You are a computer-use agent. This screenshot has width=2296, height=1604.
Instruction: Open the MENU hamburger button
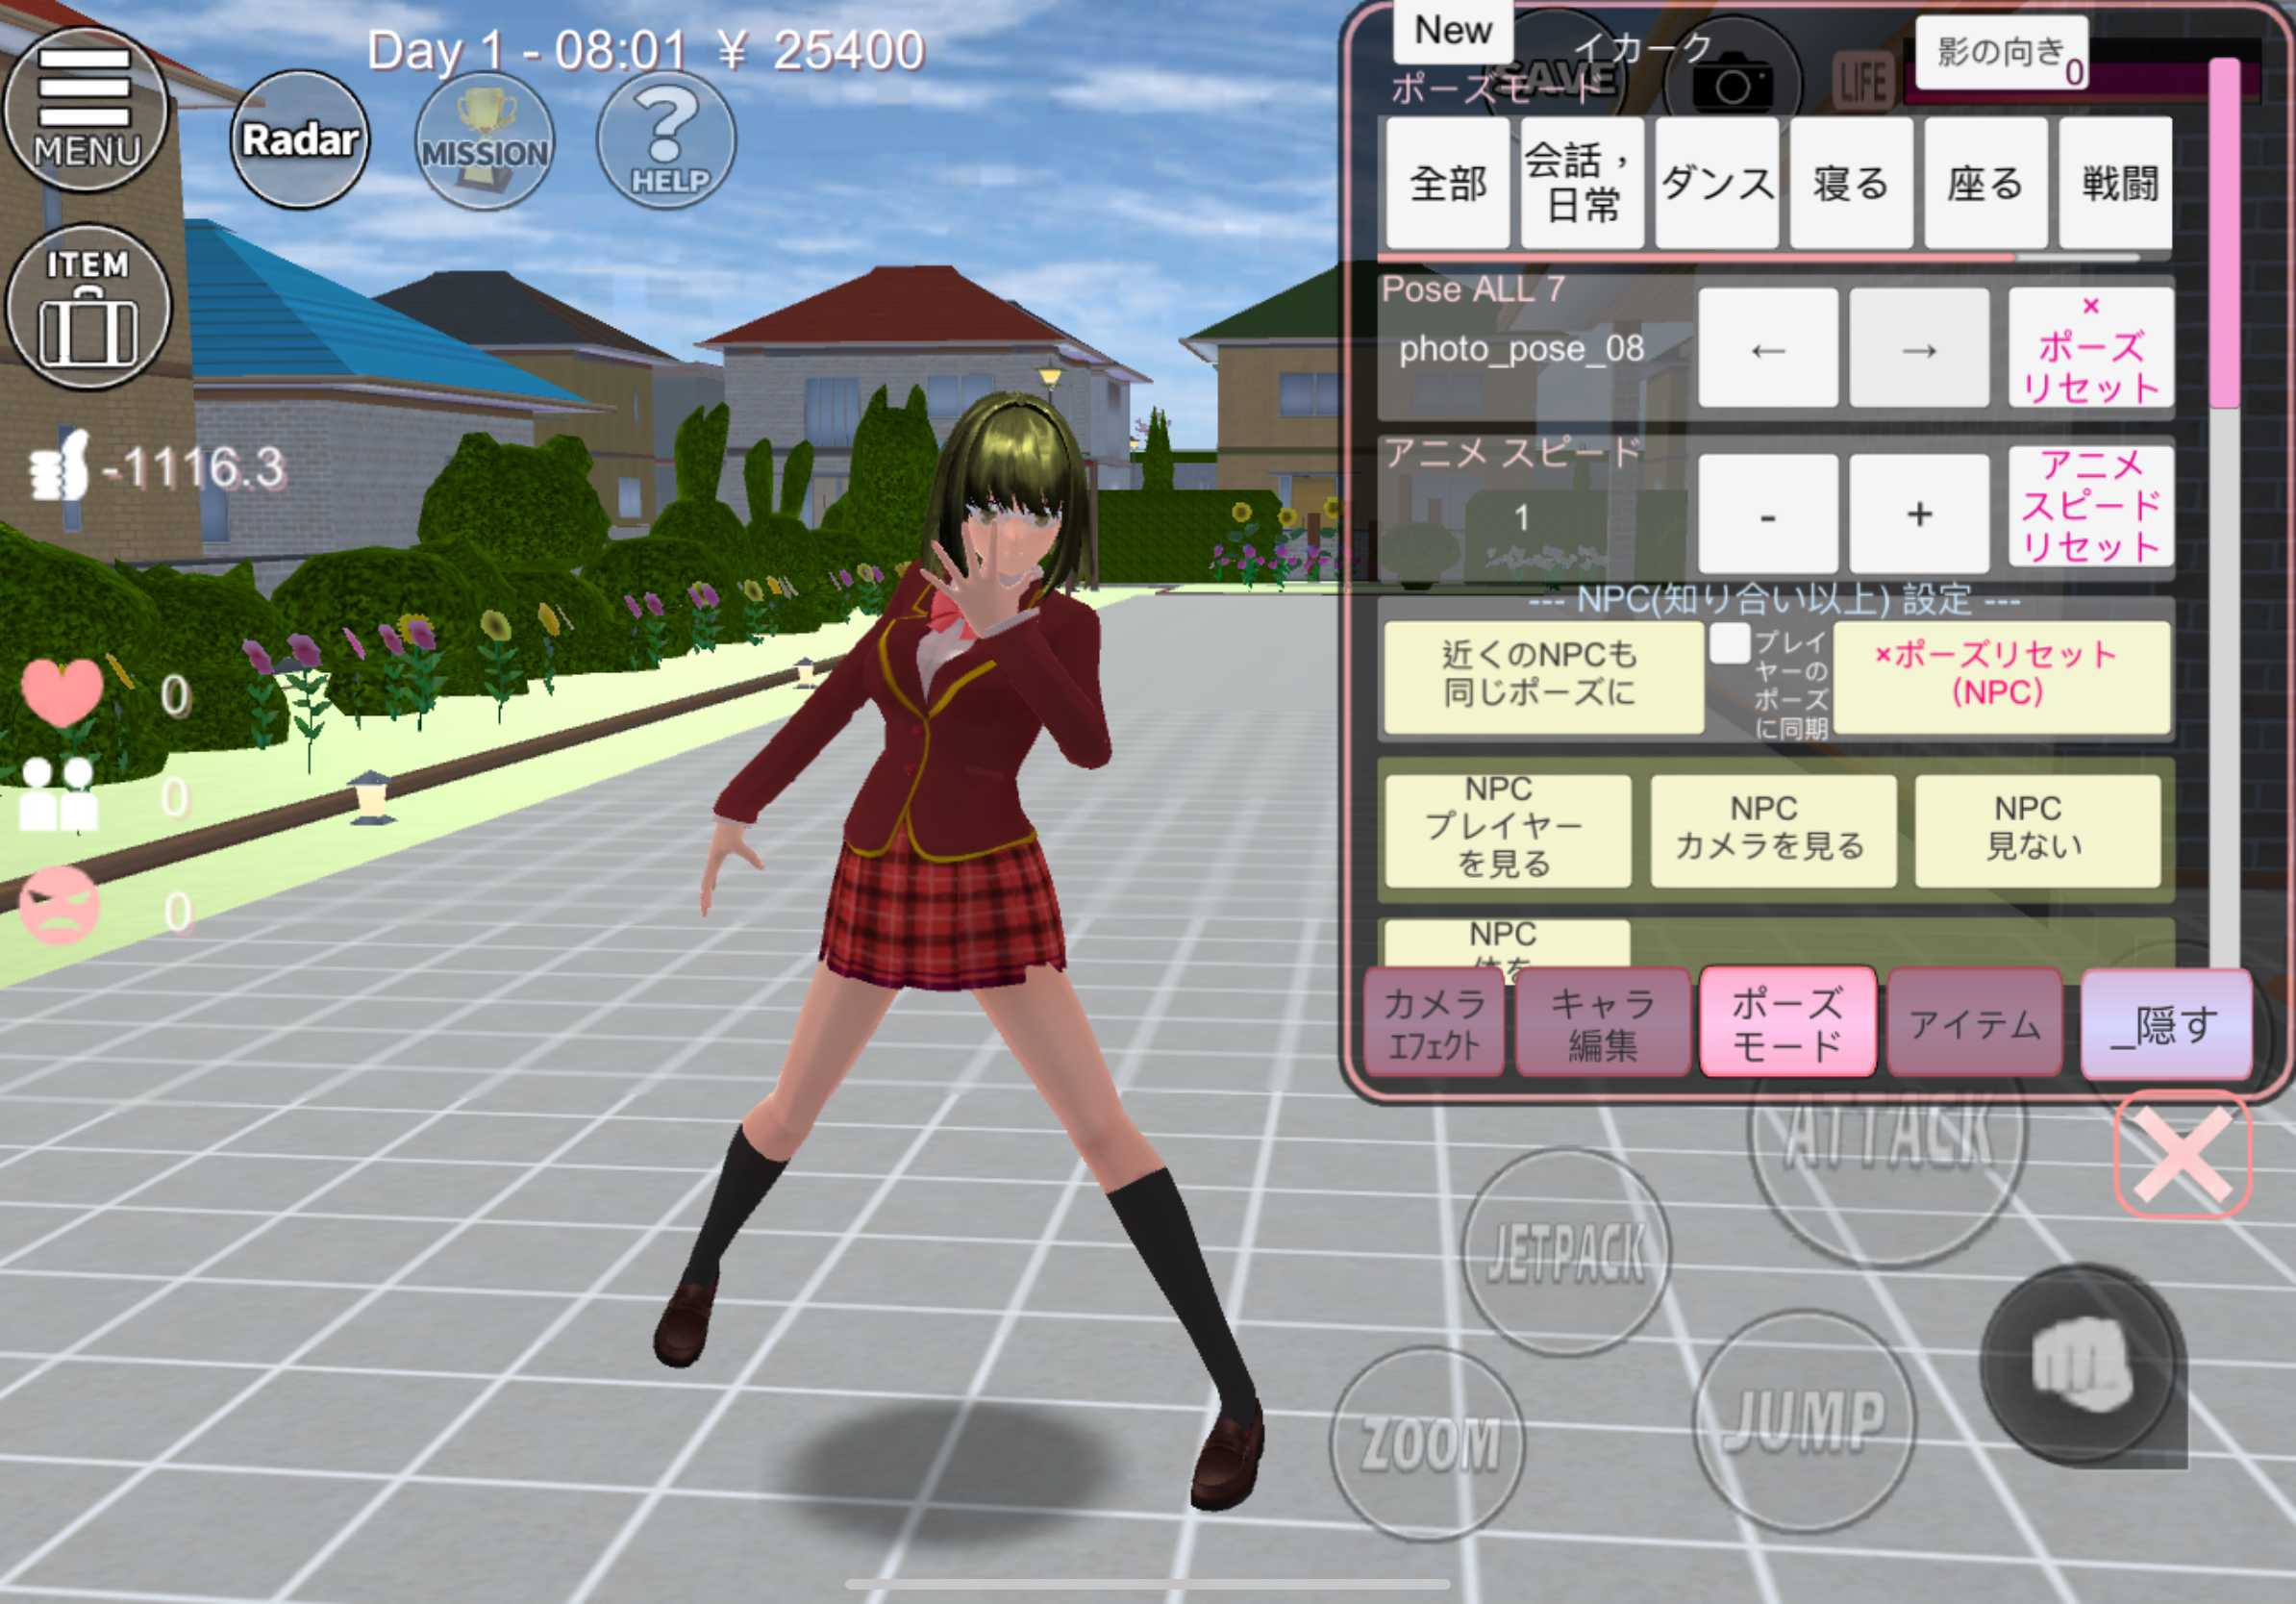(x=85, y=108)
